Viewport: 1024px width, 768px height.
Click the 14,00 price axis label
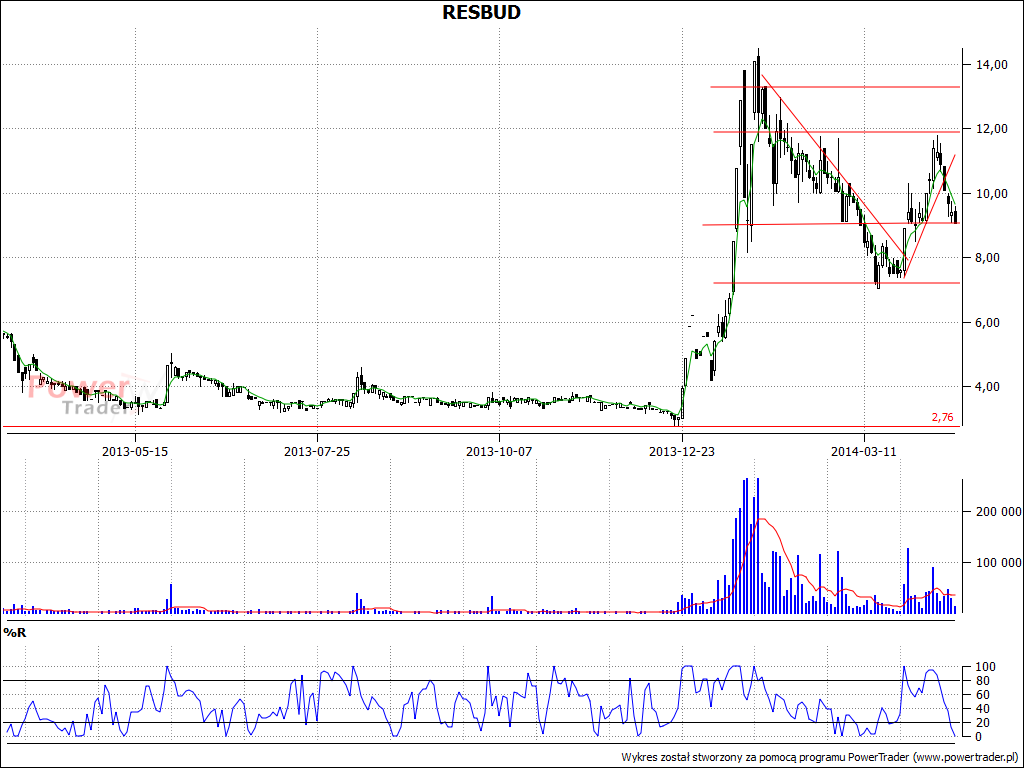(990, 65)
